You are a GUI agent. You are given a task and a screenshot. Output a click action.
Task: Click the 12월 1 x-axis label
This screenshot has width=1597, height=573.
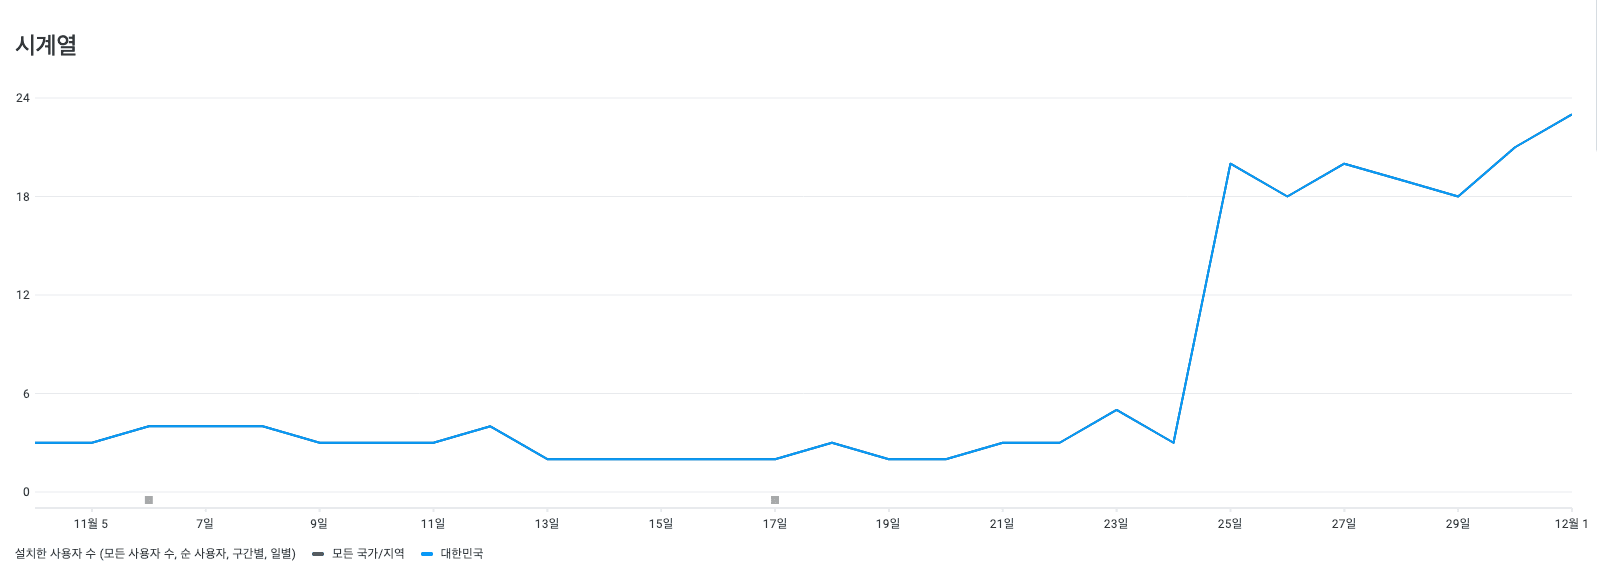[x=1571, y=524]
